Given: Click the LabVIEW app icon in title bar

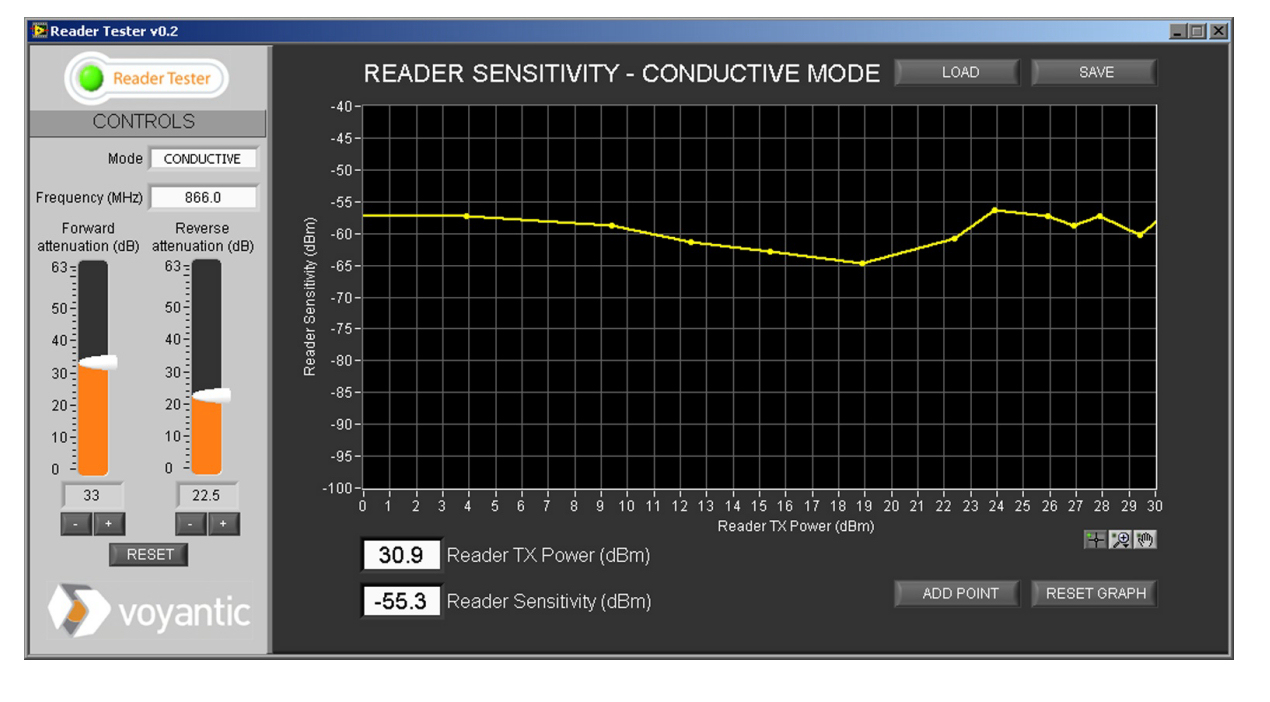Looking at the screenshot, I should 40,31.
